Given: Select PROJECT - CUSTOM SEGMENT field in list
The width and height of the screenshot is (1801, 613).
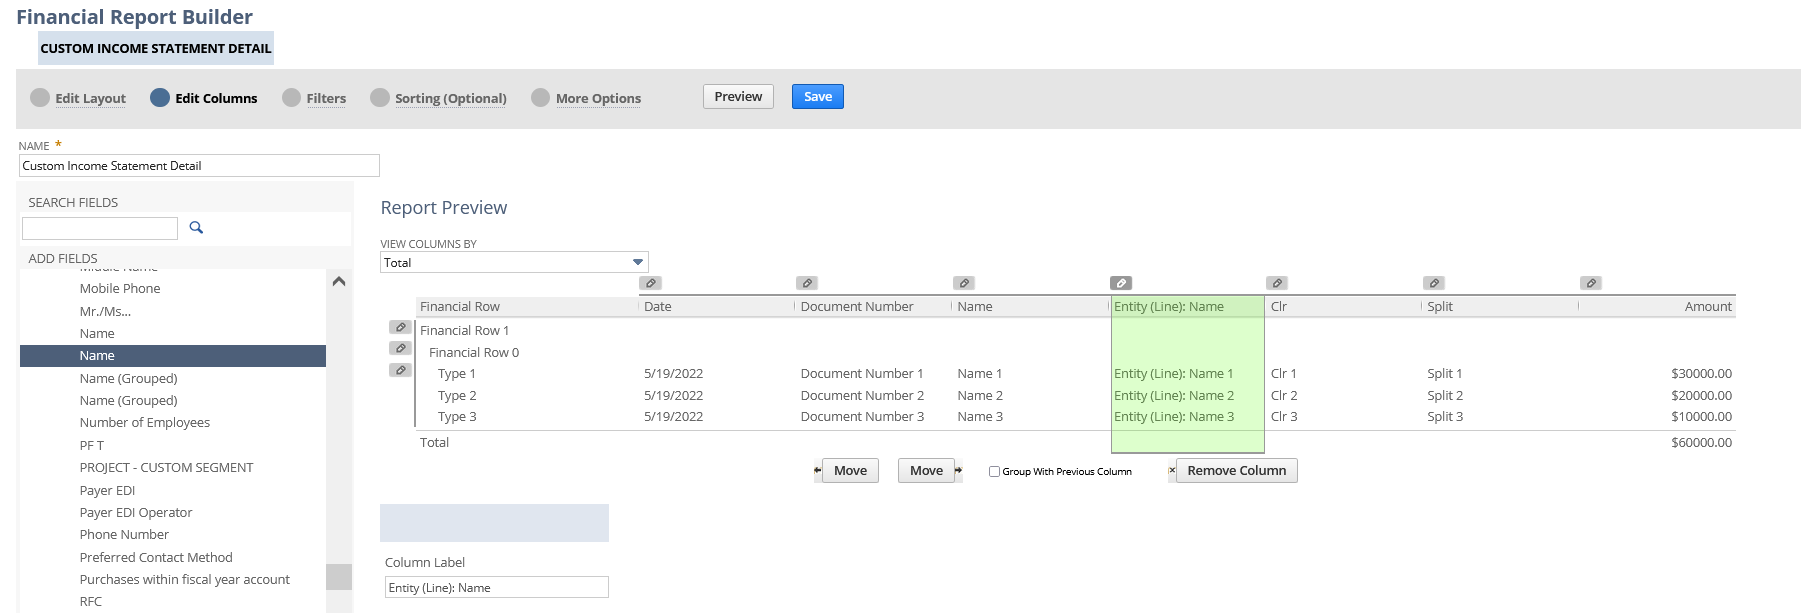Looking at the screenshot, I should (x=166, y=467).
